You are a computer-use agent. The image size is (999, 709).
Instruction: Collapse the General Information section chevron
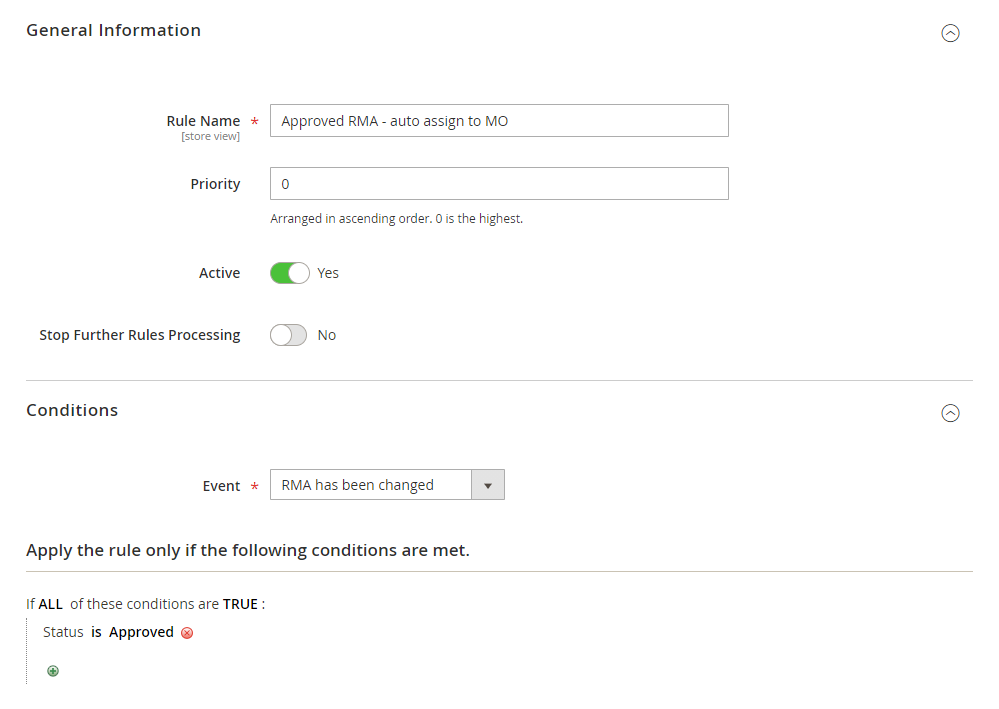[x=950, y=33]
